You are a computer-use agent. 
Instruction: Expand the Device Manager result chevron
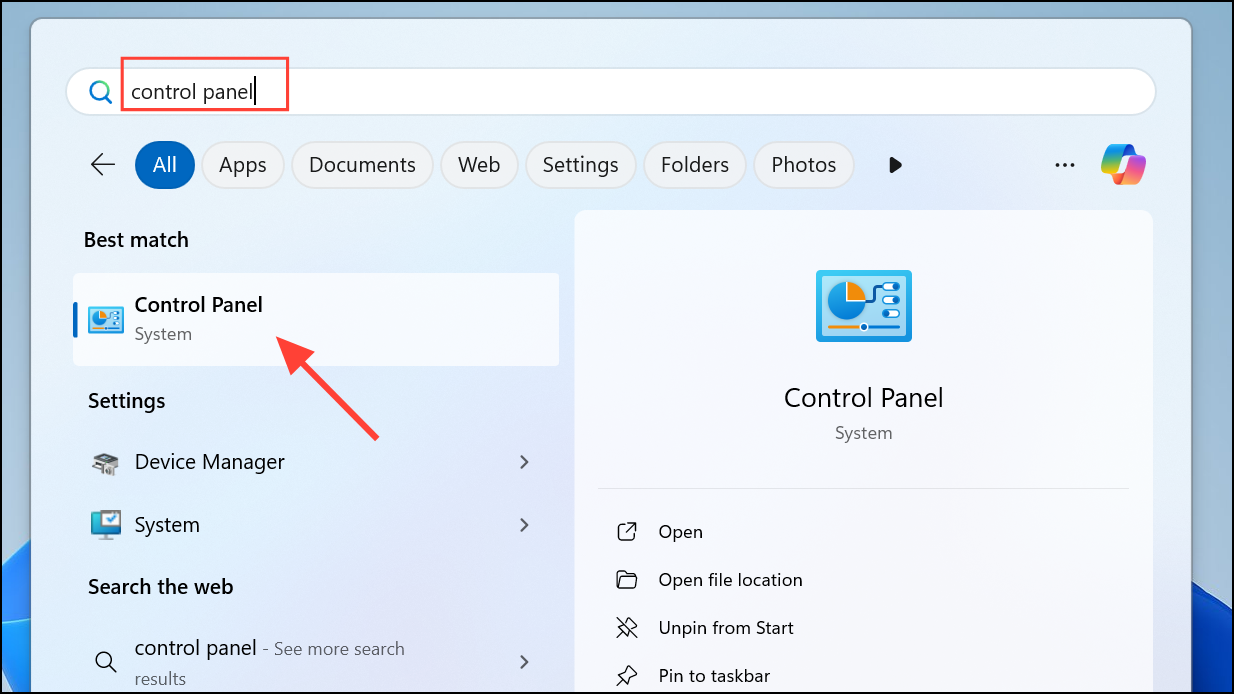pos(524,462)
